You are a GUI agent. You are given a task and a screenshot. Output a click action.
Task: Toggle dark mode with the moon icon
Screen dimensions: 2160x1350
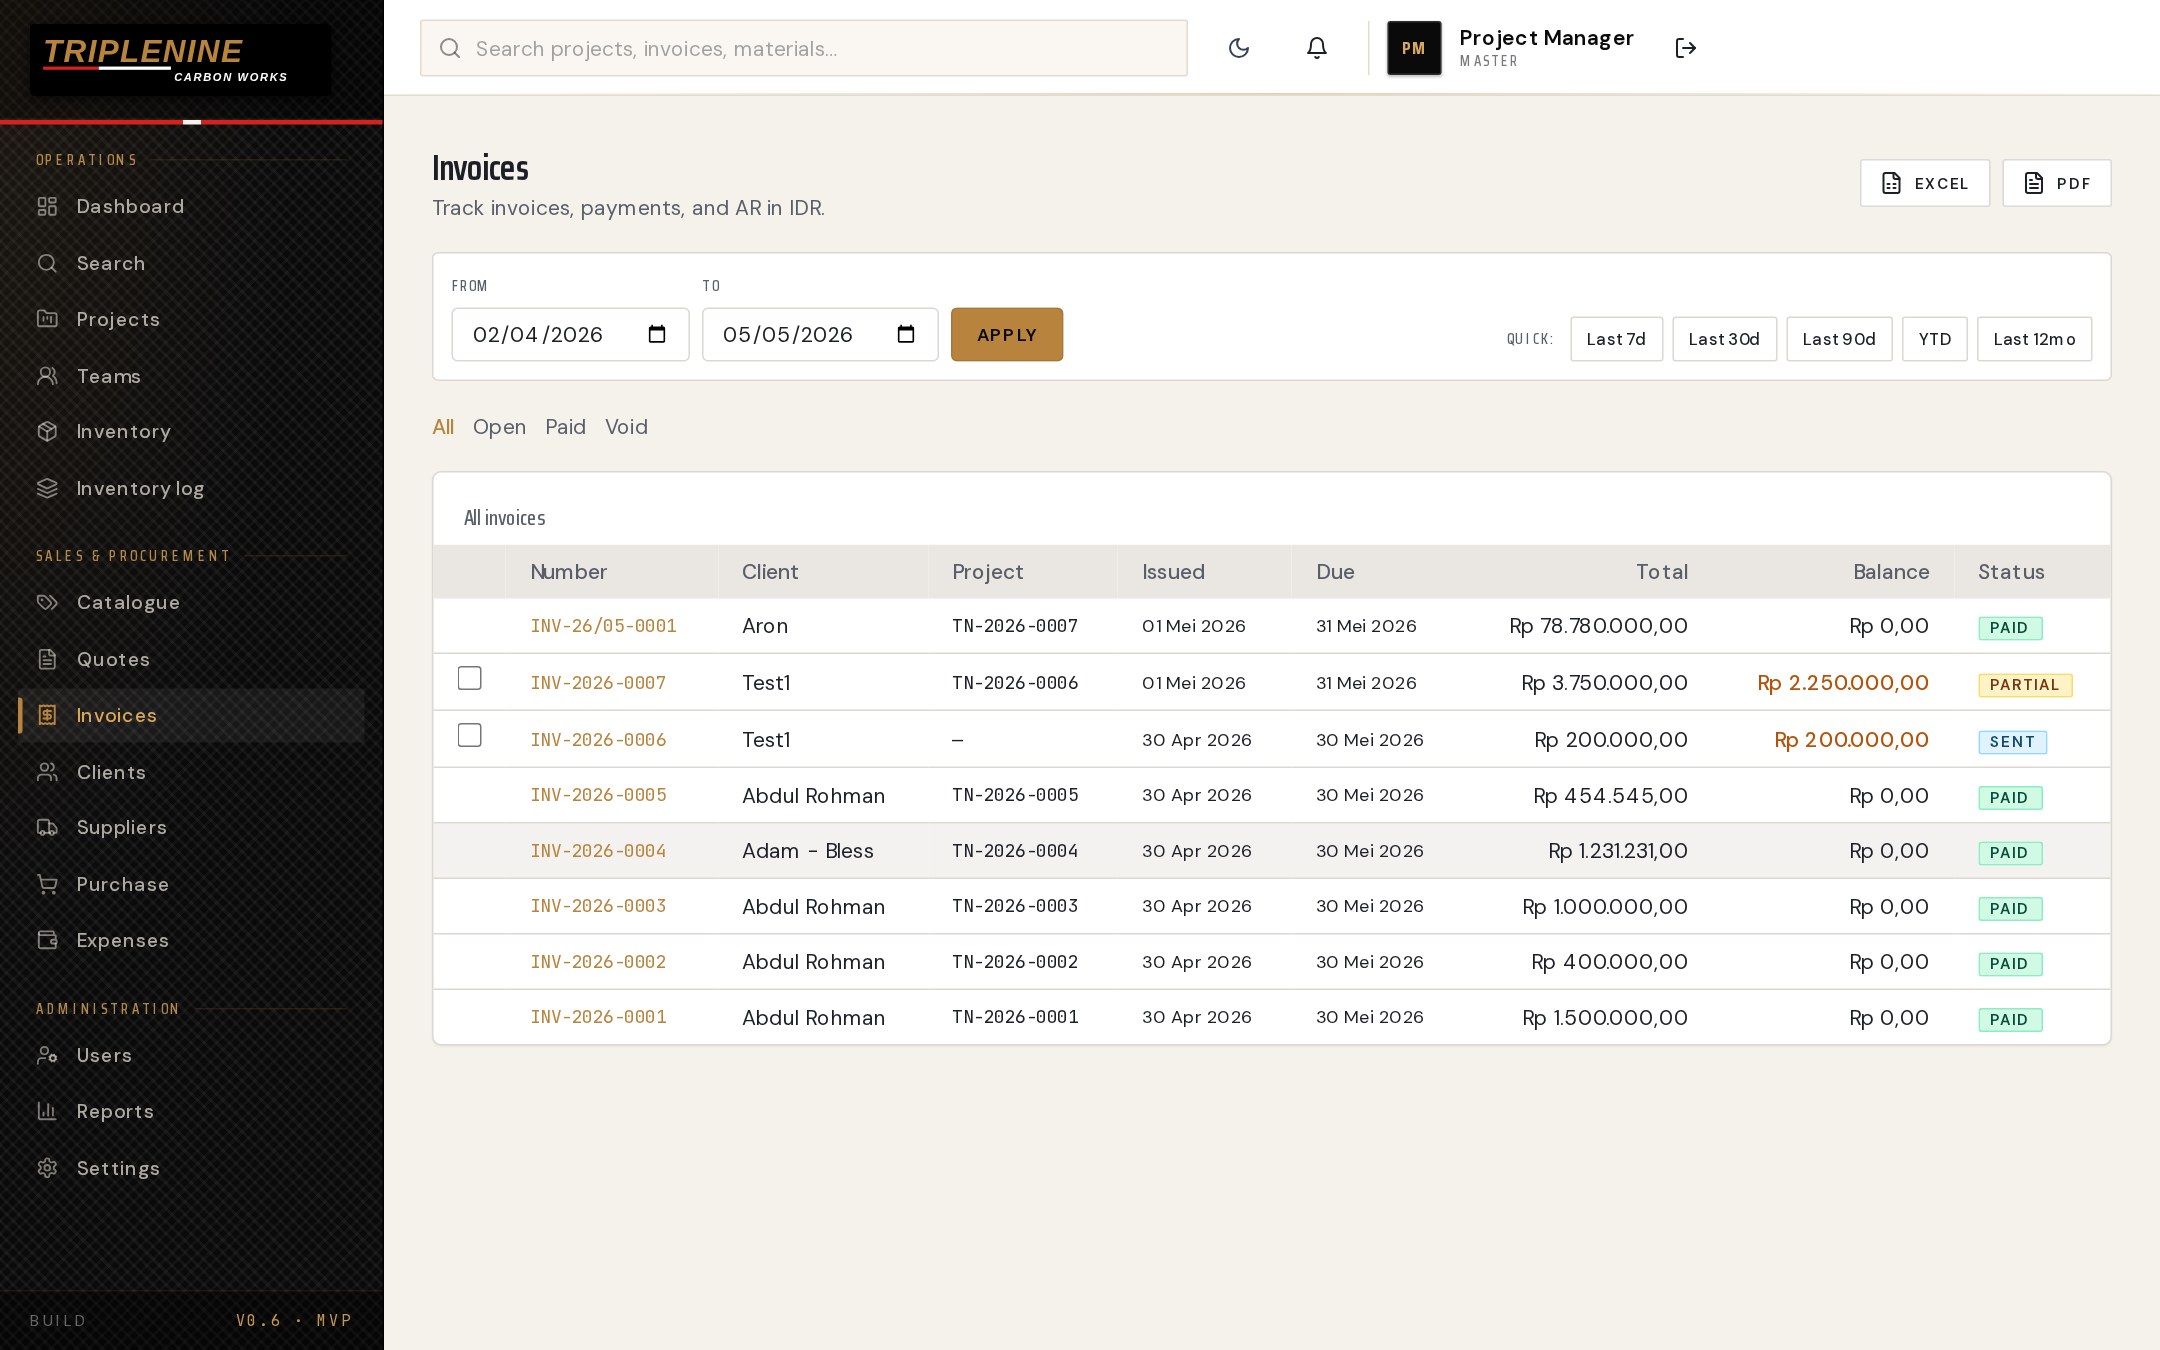coord(1239,48)
